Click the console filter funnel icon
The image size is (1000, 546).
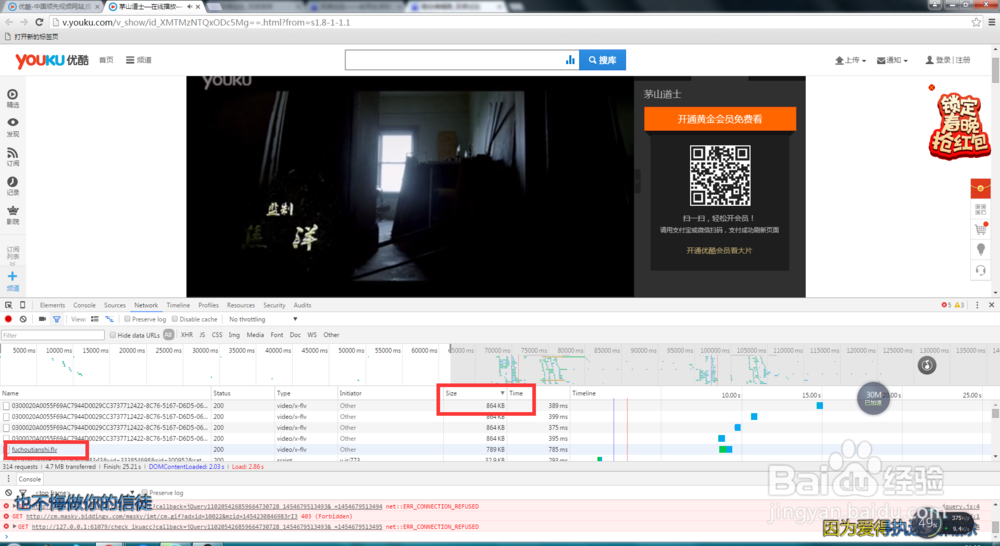23,492
